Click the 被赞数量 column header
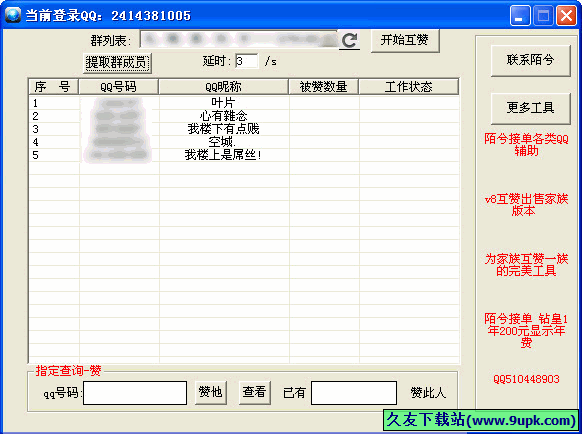582x434 pixels. point(324,87)
